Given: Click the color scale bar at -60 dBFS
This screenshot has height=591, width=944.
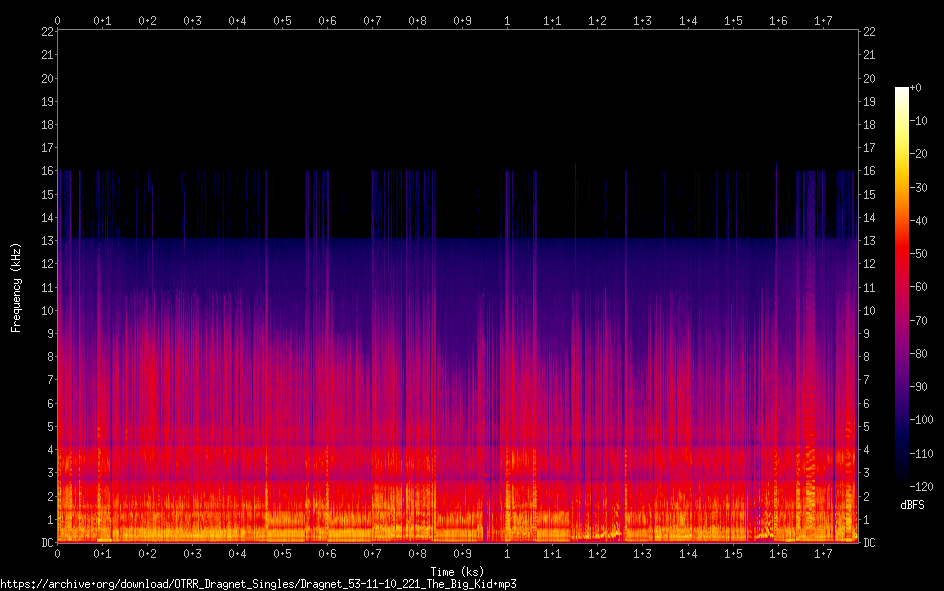Looking at the screenshot, I should coord(902,287).
